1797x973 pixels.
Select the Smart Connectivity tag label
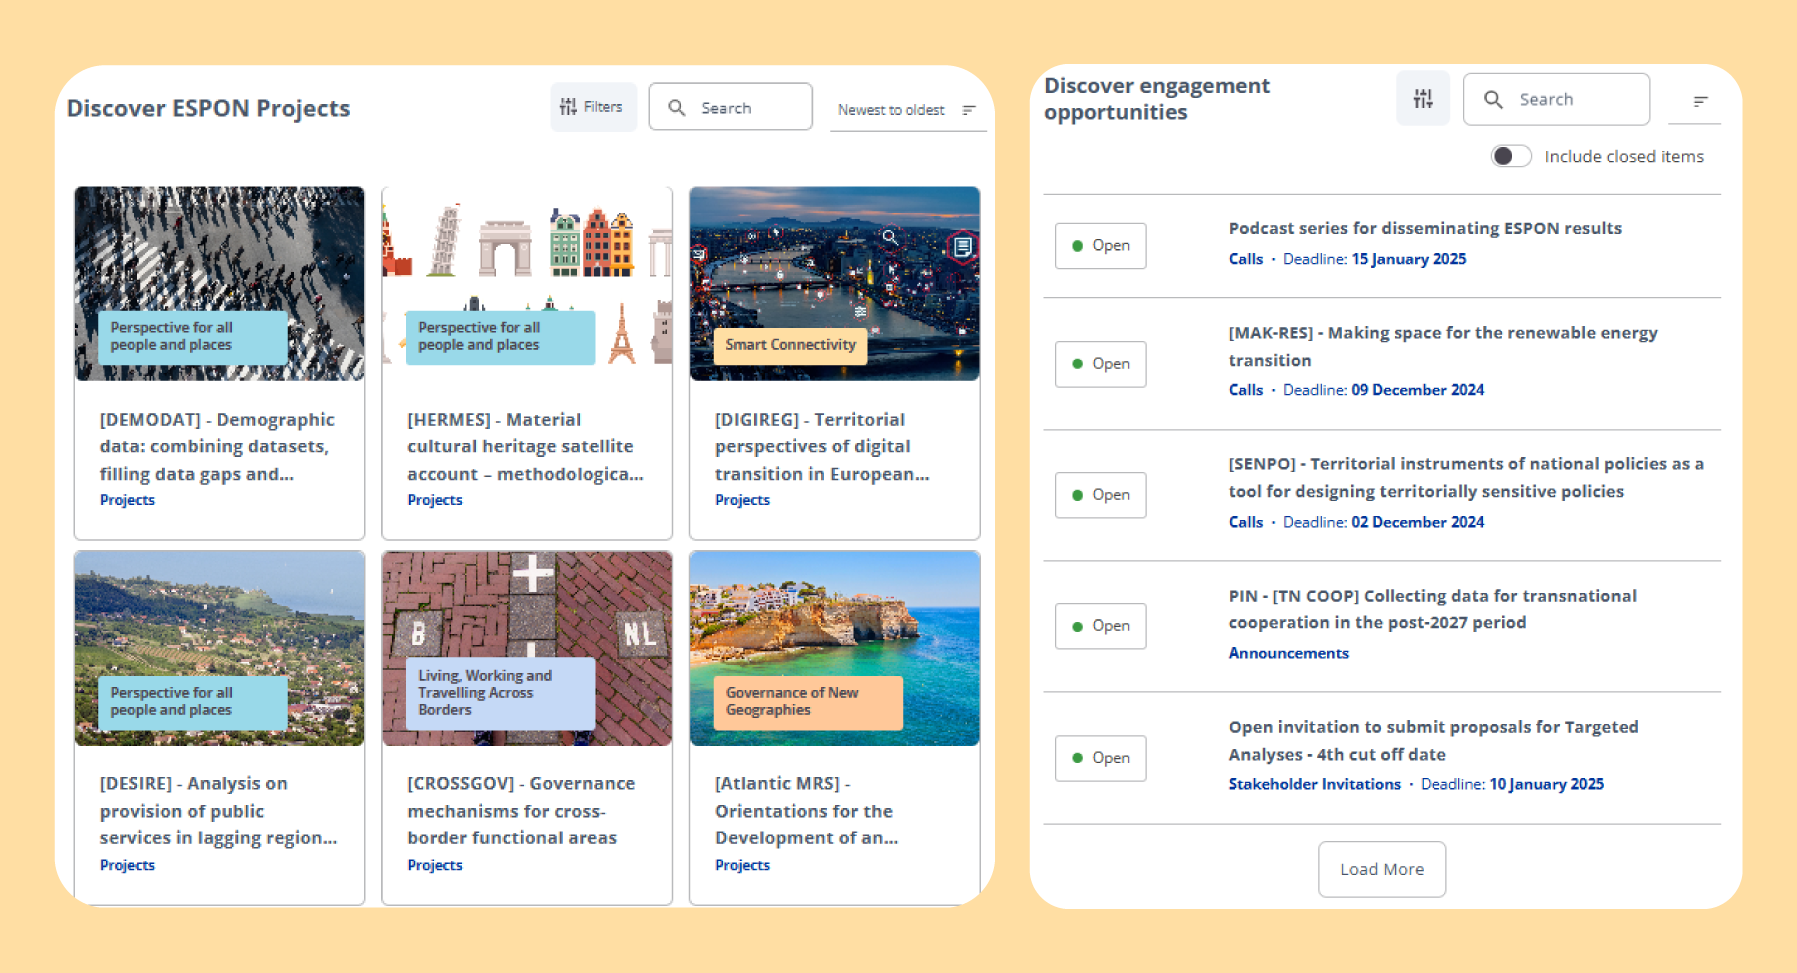(x=790, y=345)
